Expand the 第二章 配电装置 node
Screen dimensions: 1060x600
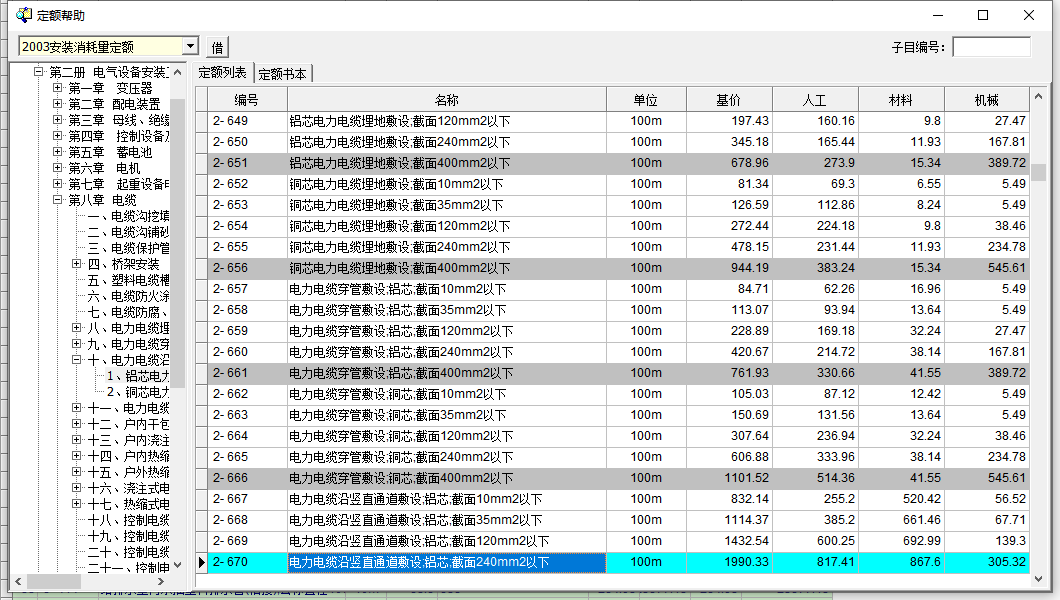coord(57,104)
